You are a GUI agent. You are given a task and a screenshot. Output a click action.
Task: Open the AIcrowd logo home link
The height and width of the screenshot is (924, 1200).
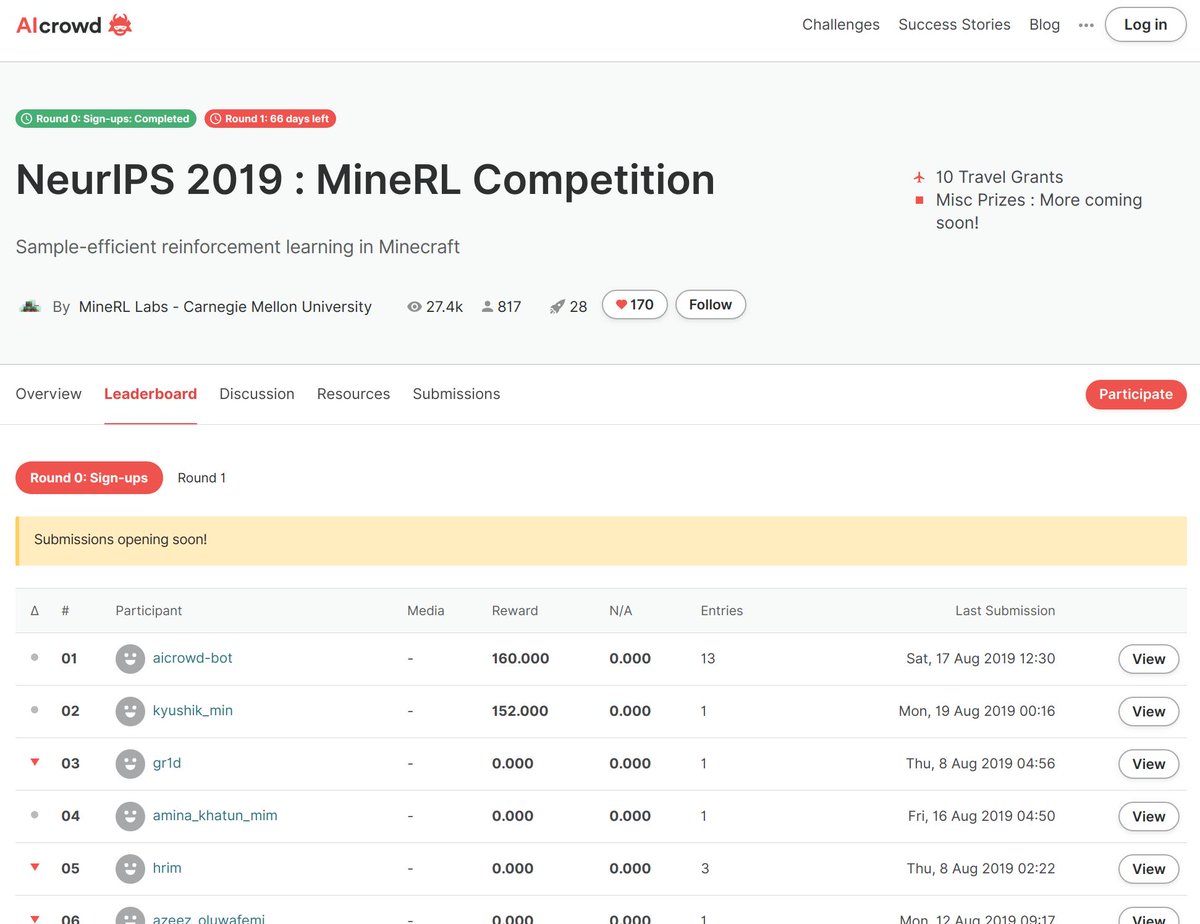[74, 25]
